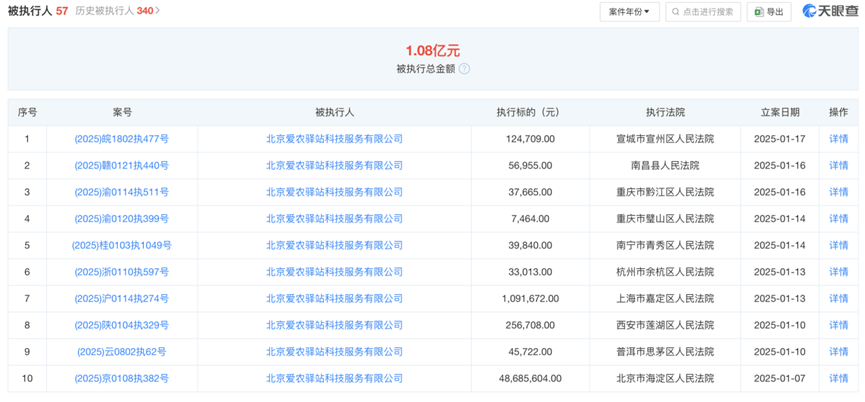Screen dimensions: 865x402
Task: Open case (2025)皖1802执477号
Action: pyautogui.click(x=121, y=139)
